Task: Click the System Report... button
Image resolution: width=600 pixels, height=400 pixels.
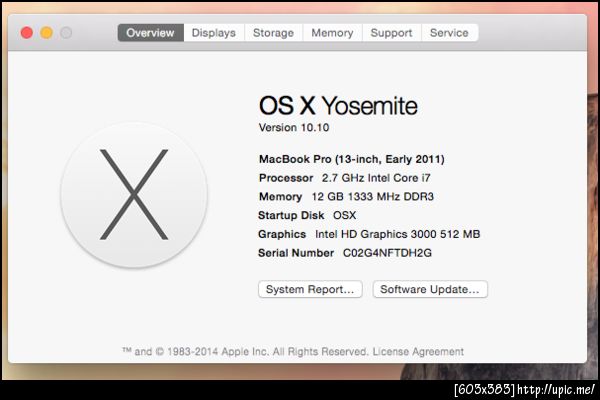Action: (x=310, y=289)
